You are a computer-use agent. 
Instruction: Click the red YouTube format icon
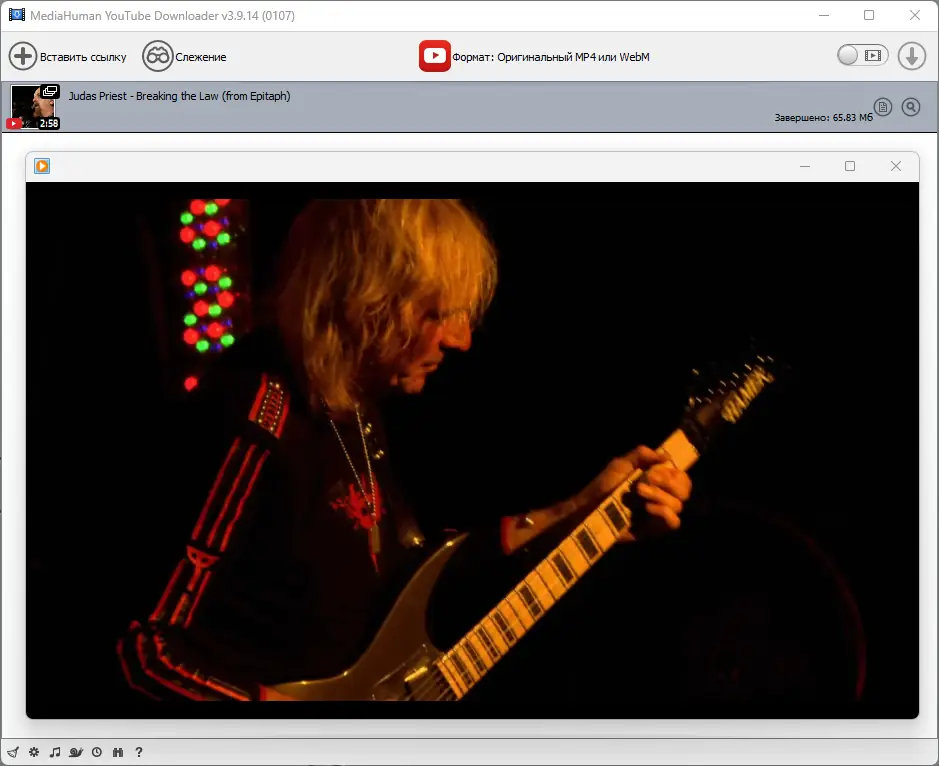(435, 56)
